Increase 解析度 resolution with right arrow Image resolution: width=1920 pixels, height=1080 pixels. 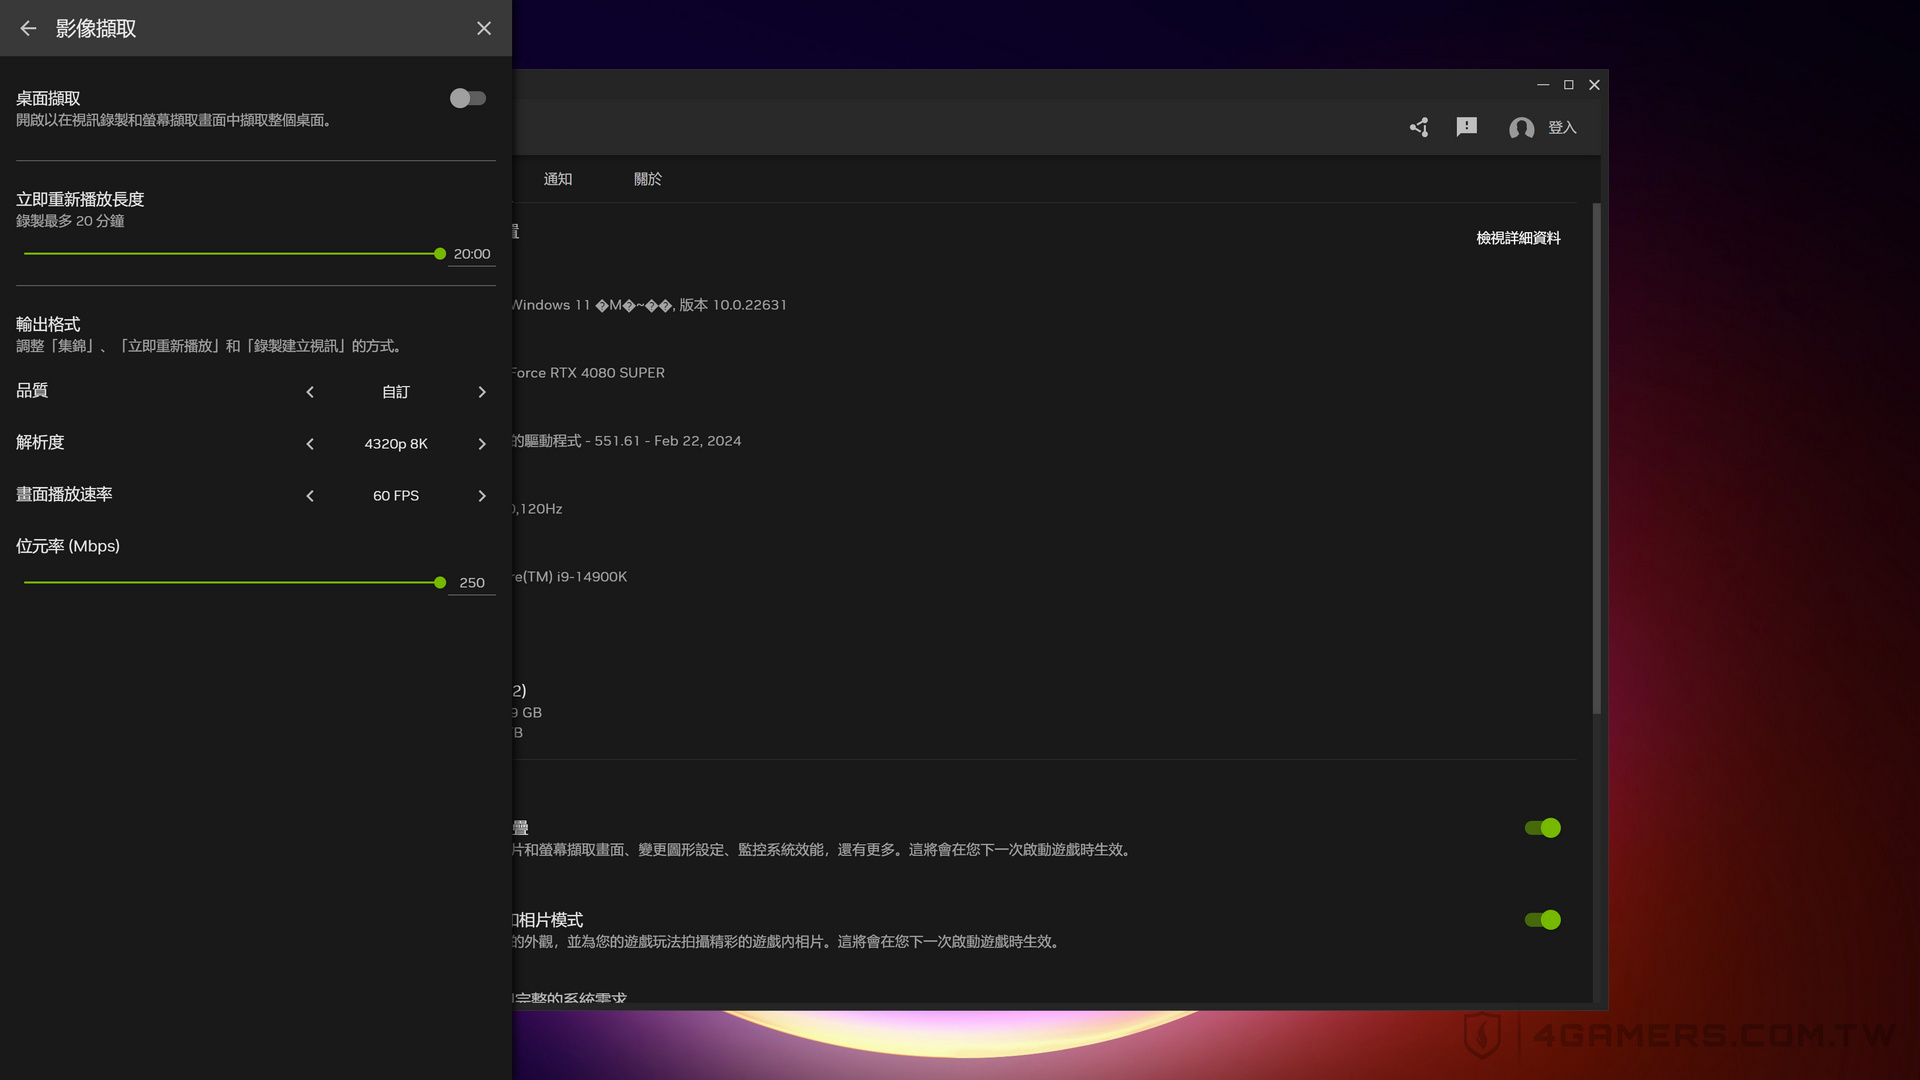click(482, 444)
